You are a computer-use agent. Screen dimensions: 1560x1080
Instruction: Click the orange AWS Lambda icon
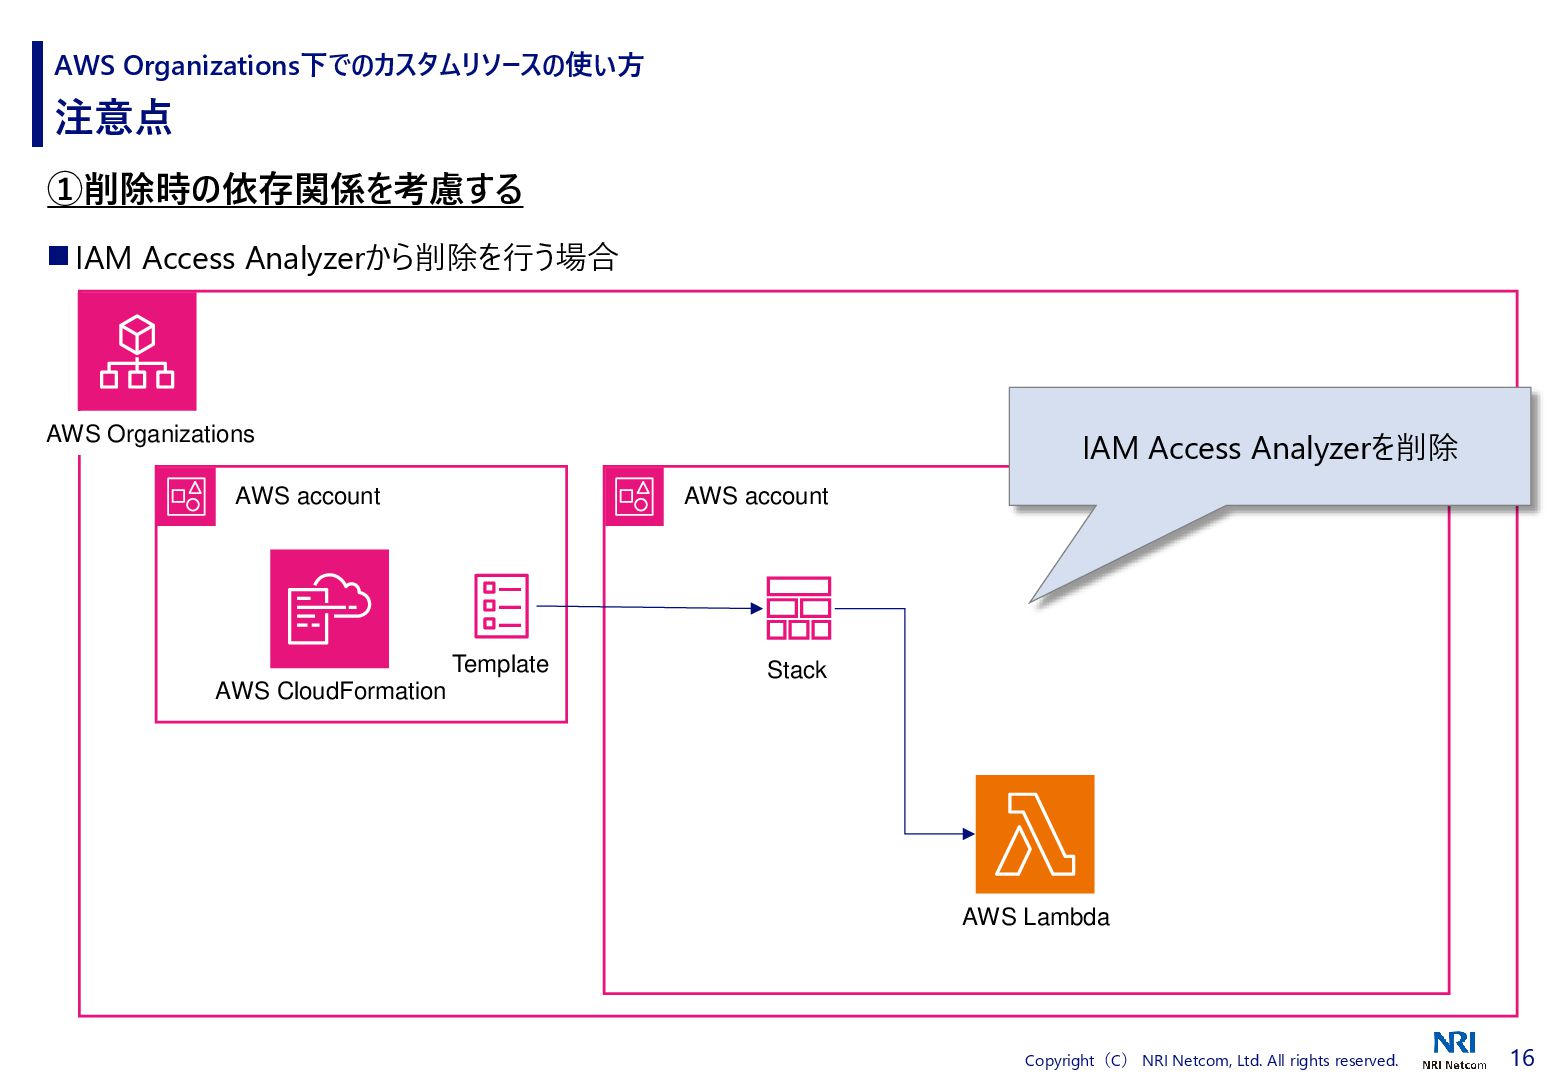[1035, 834]
